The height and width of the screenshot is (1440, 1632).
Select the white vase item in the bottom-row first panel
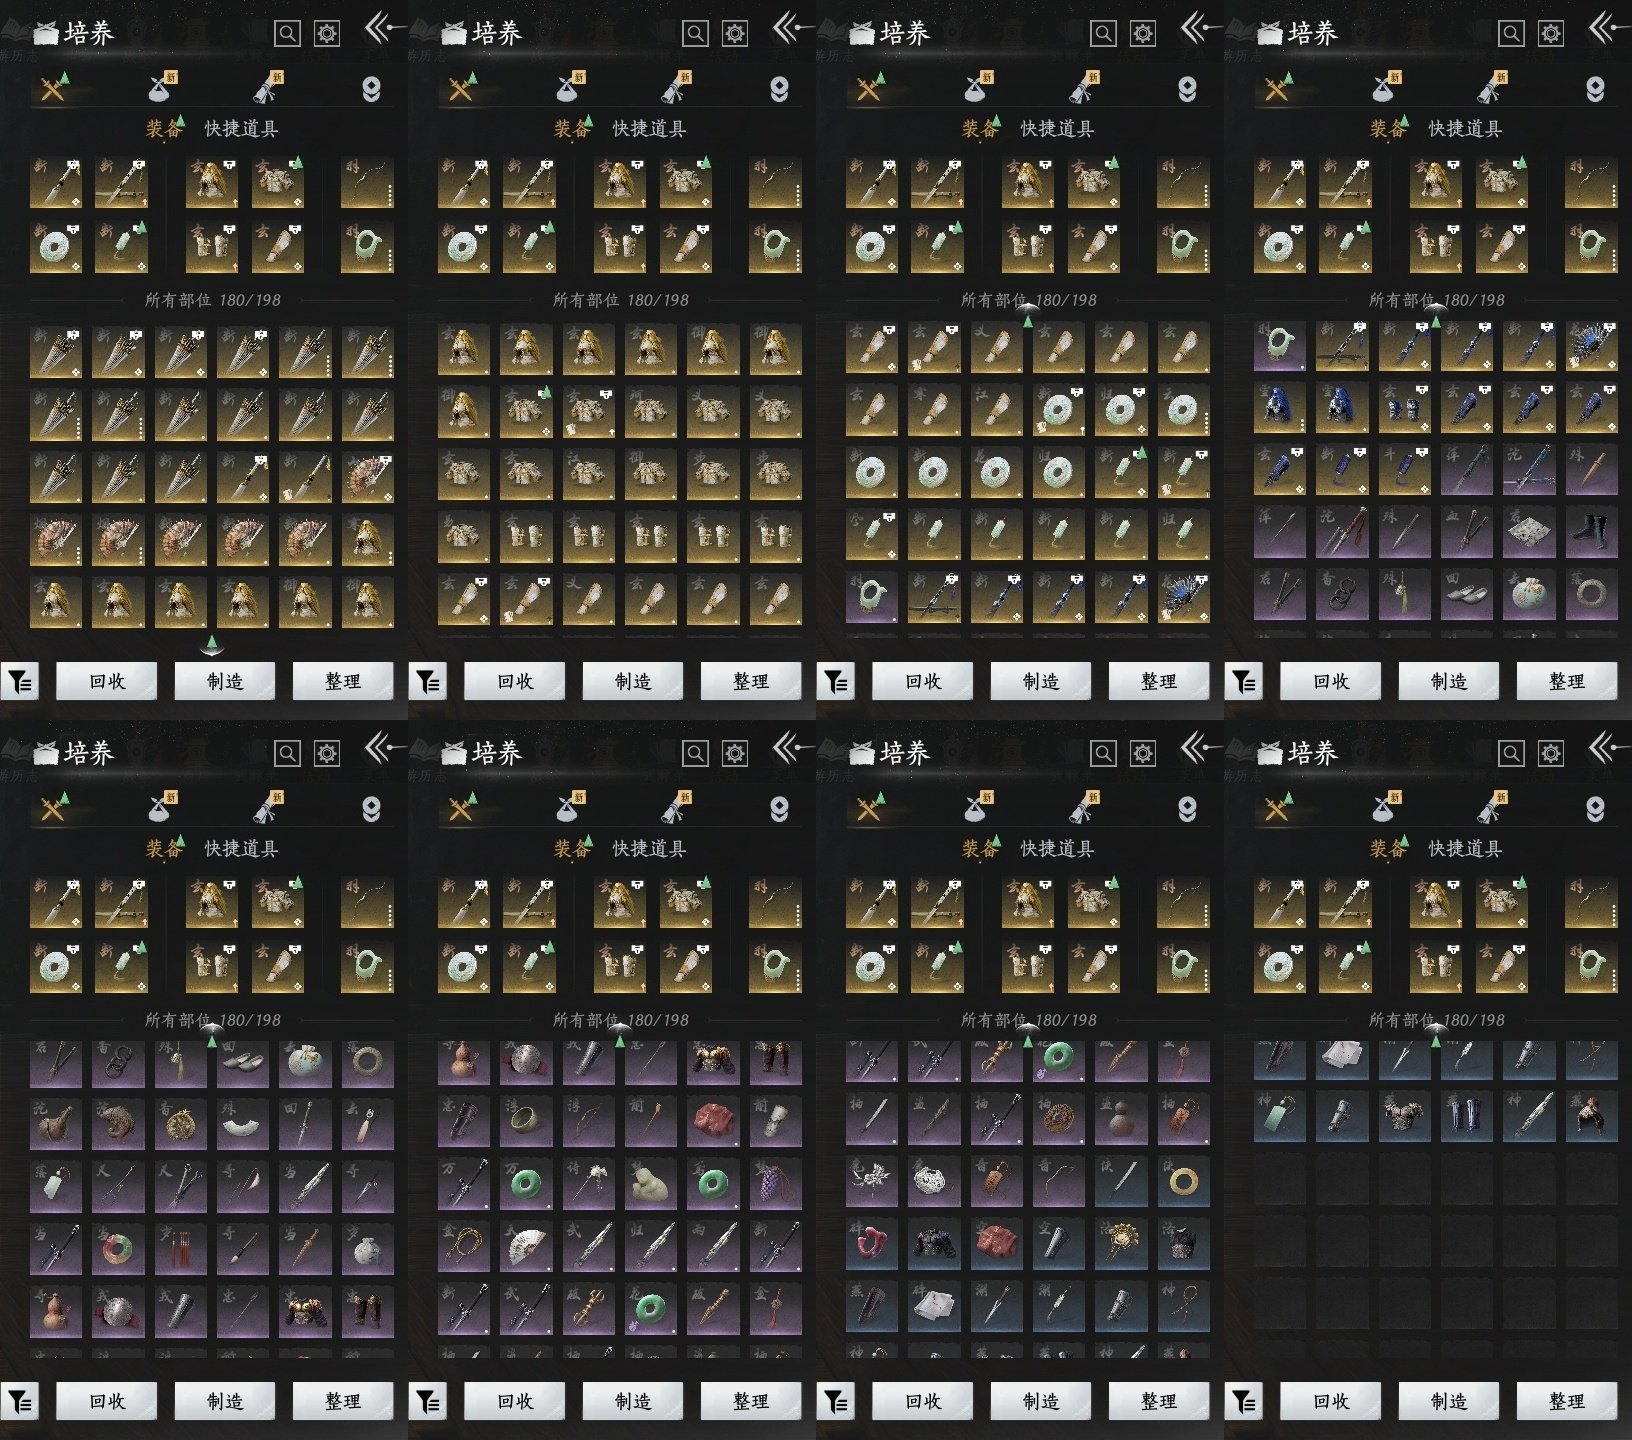coord(367,1249)
